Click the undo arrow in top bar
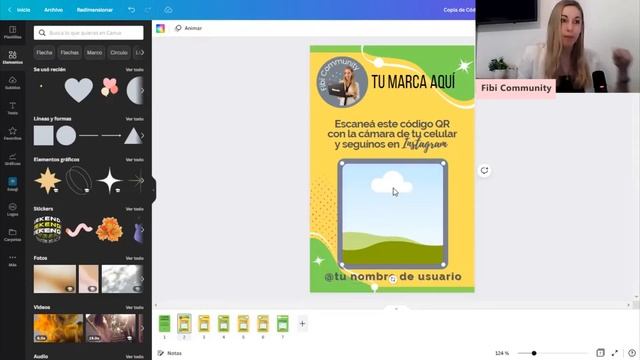 pyautogui.click(x=131, y=10)
